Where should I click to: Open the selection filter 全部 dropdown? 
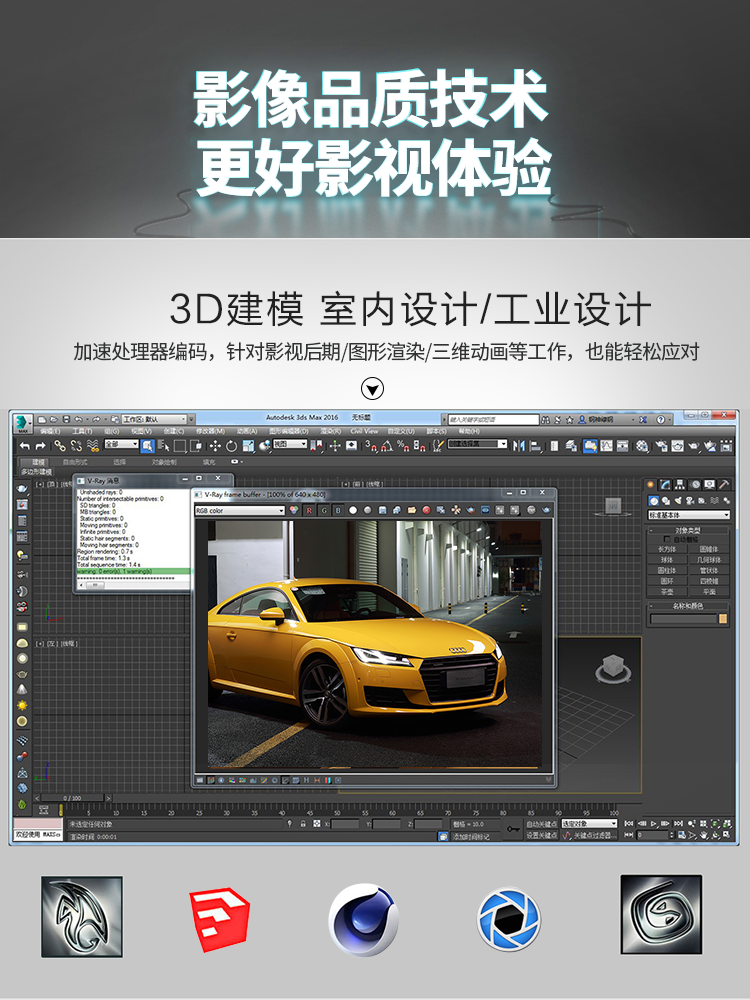coord(121,444)
